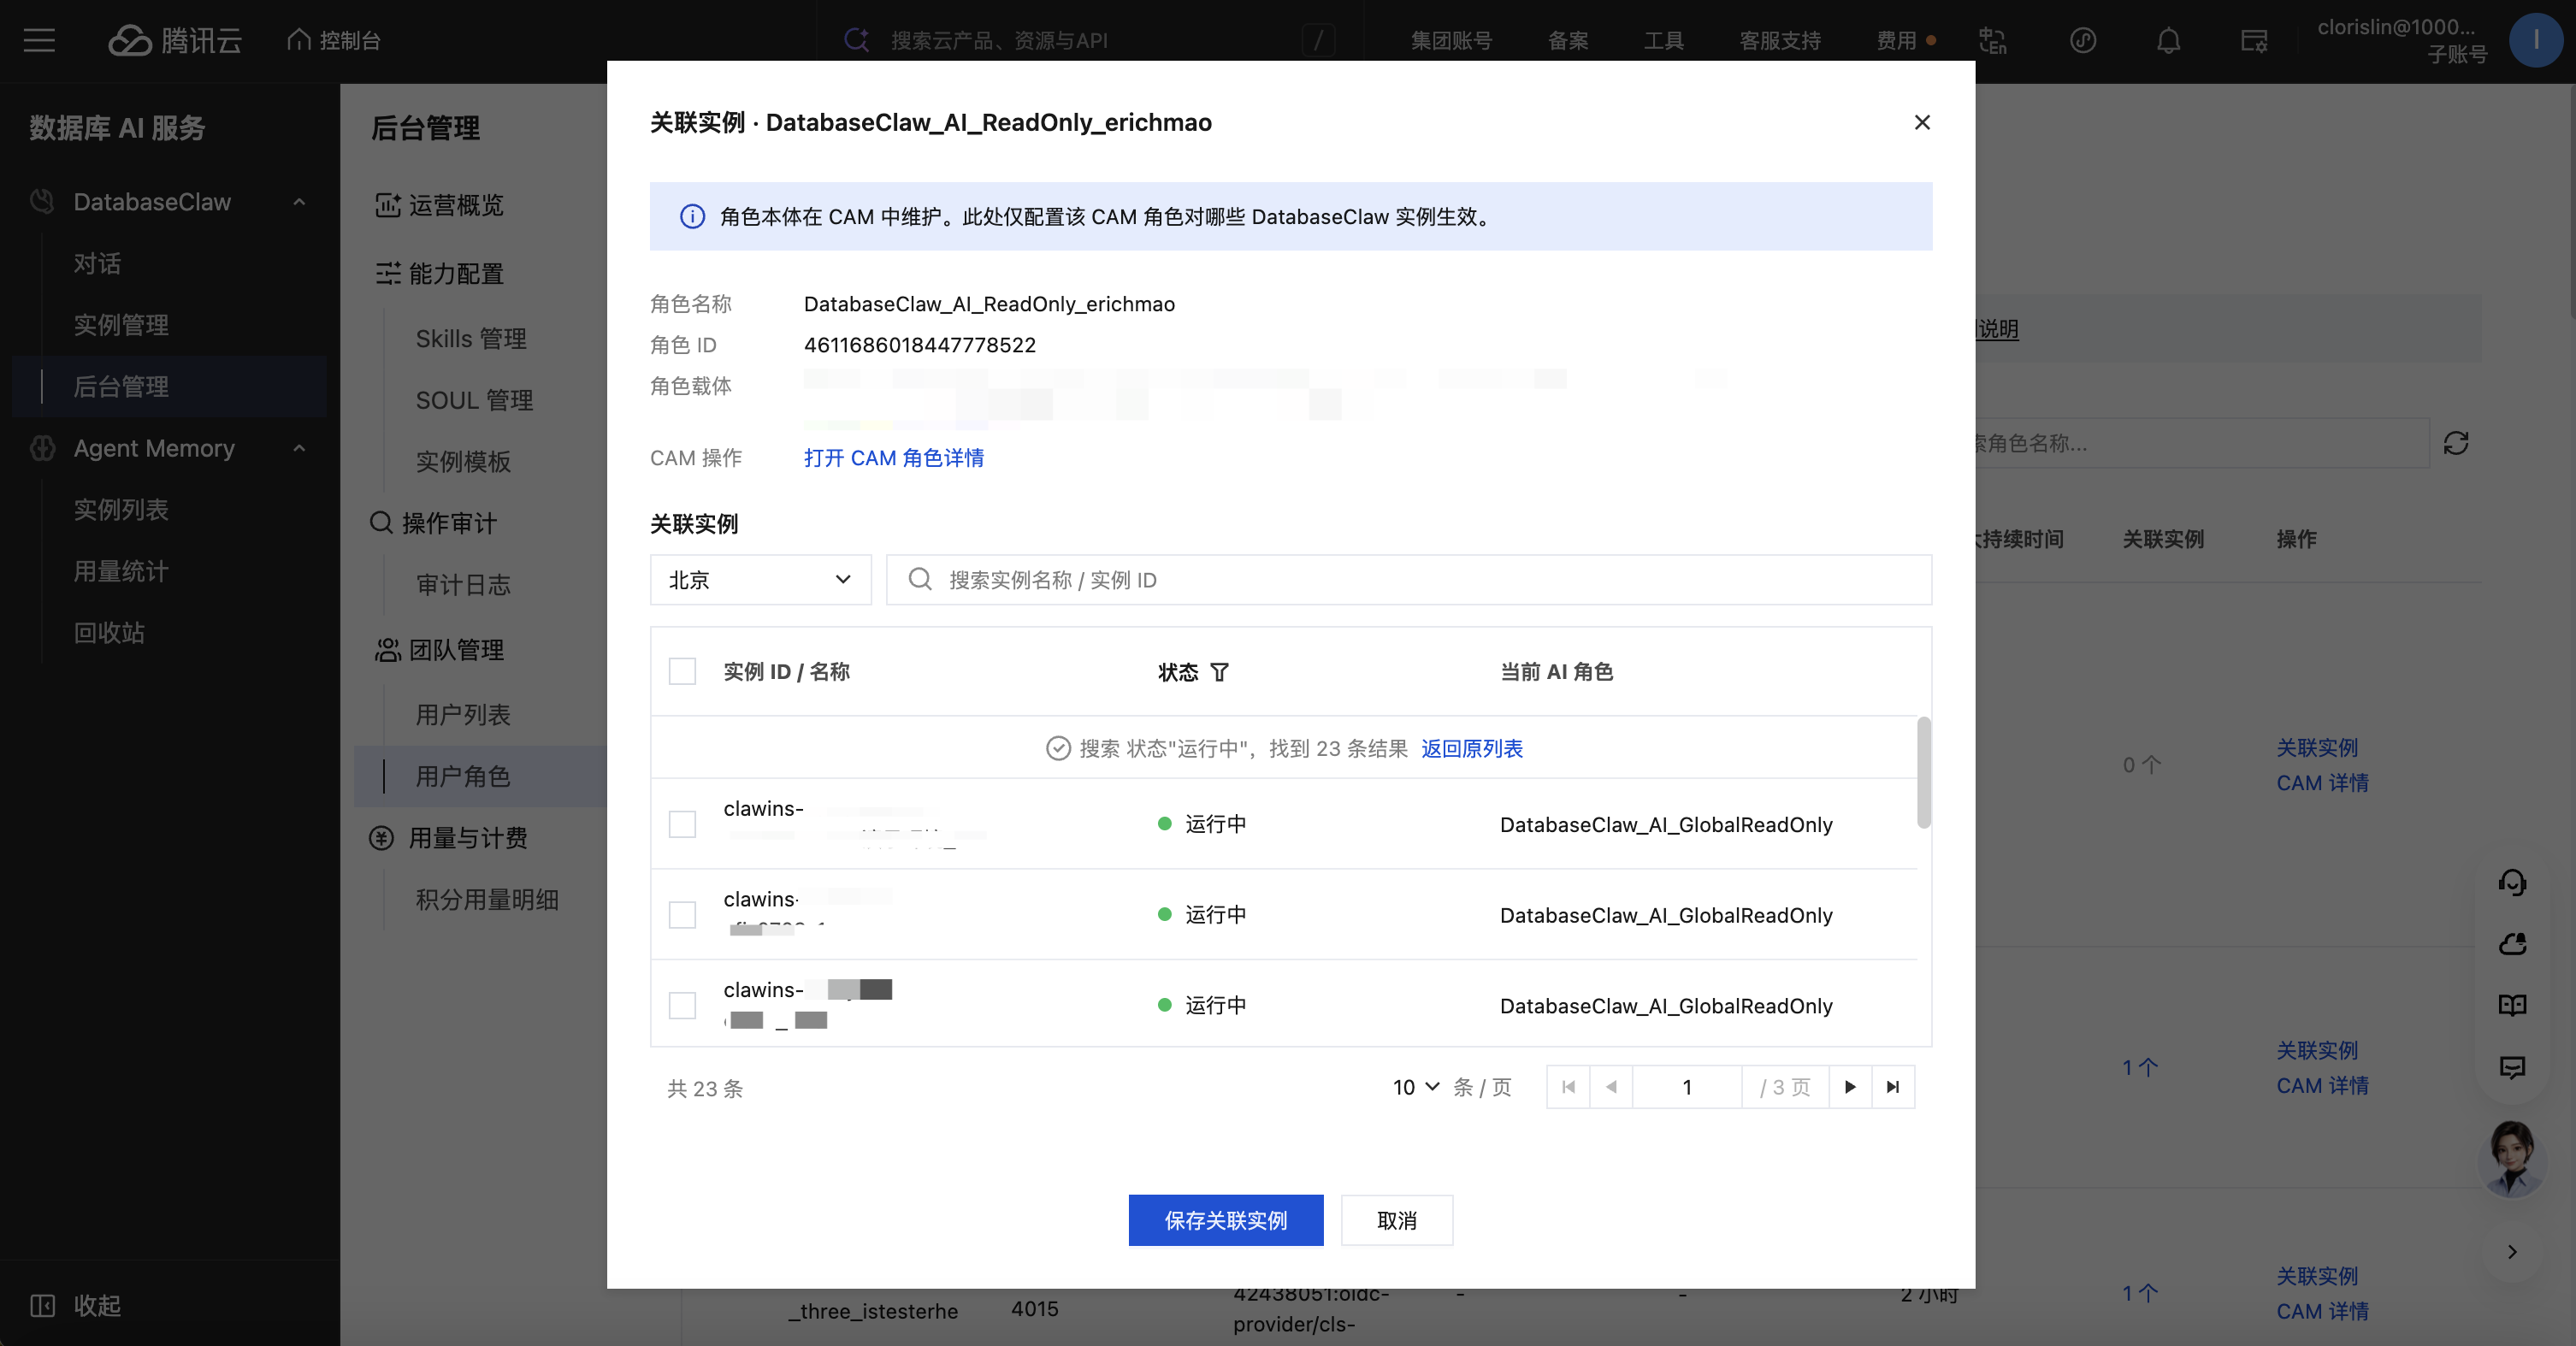This screenshot has width=2576, height=1346.
Task: Open the 状态 column filter
Action: (x=1219, y=672)
